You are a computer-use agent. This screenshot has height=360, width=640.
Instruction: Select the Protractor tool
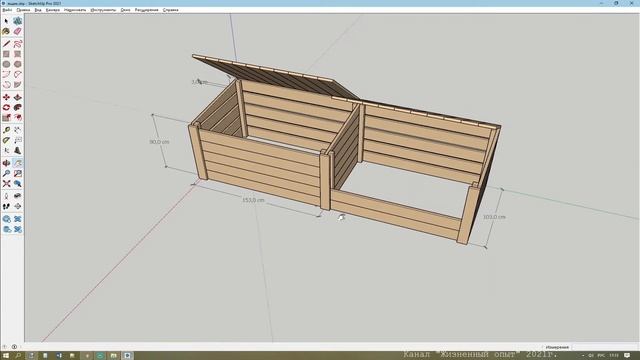point(6,140)
